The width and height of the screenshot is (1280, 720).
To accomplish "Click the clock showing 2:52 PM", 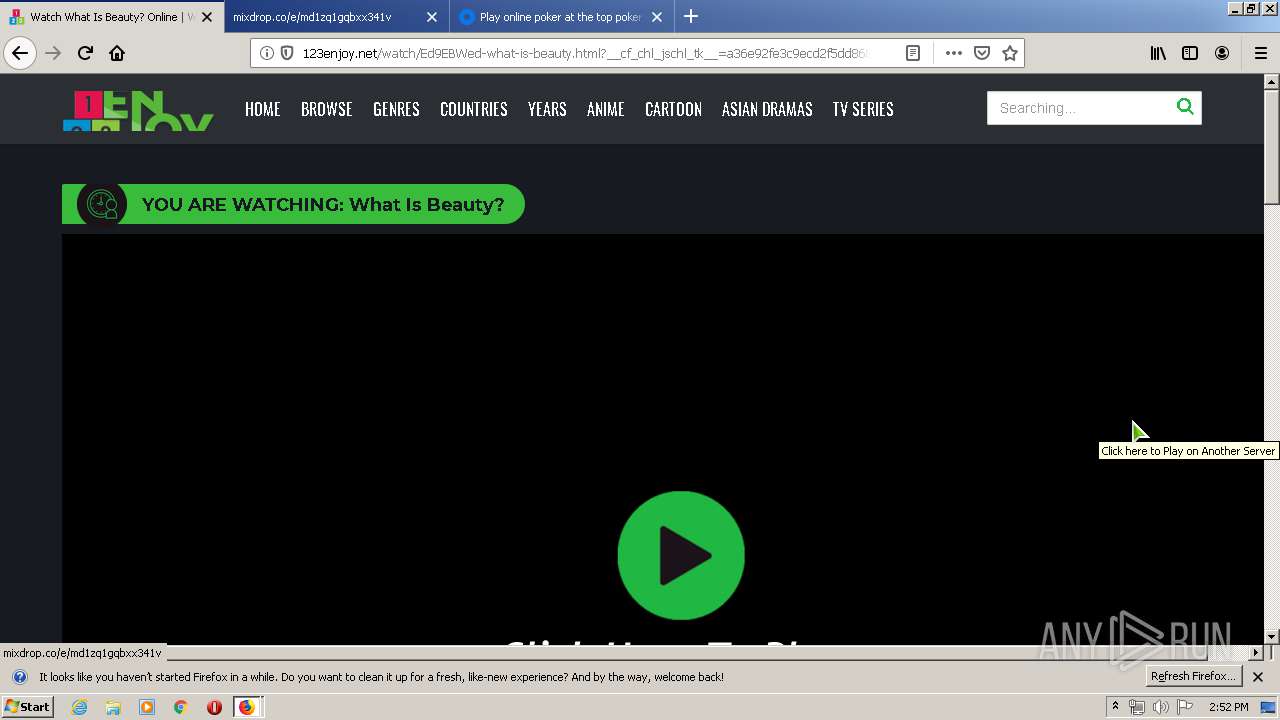I will click(x=1228, y=707).
